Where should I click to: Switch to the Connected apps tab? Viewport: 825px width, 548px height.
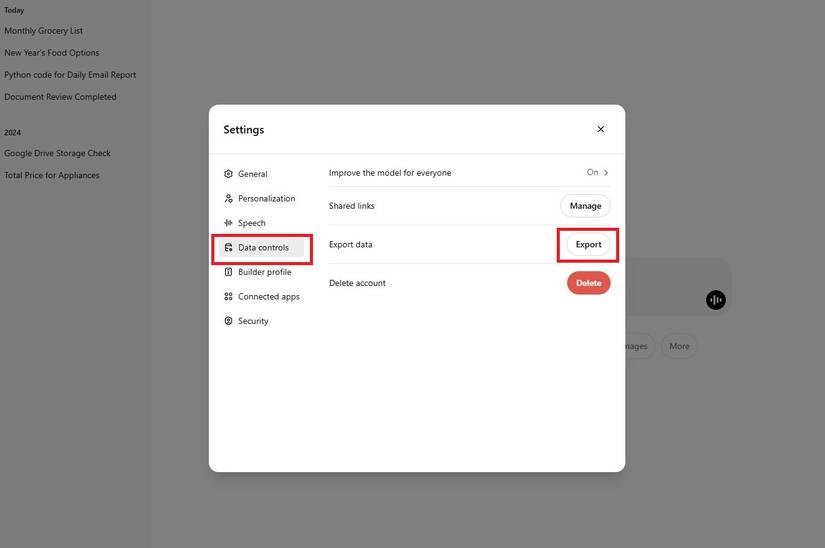[x=268, y=297]
